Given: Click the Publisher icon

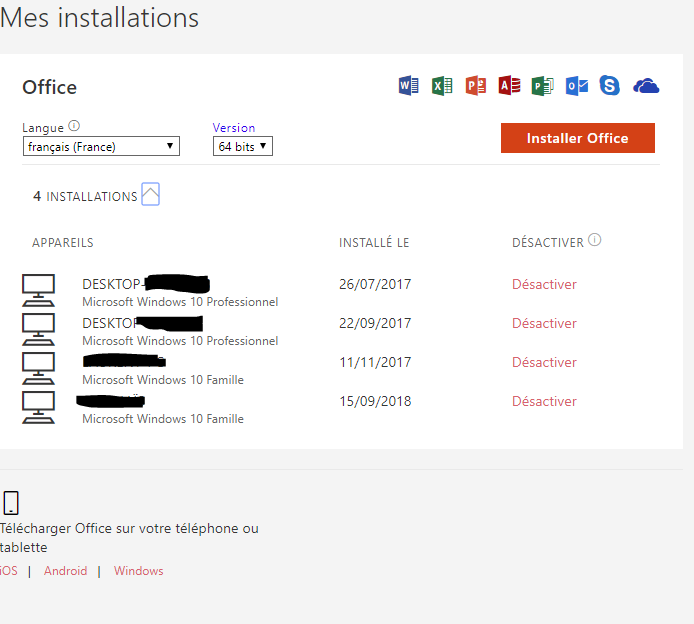Looking at the screenshot, I should pyautogui.click(x=543, y=85).
